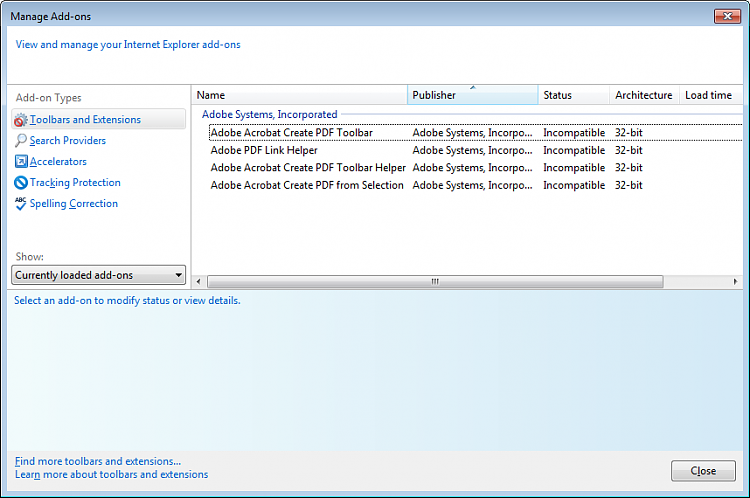750x498 pixels.
Task: Sort by the Publisher column header
Action: click(x=473, y=95)
